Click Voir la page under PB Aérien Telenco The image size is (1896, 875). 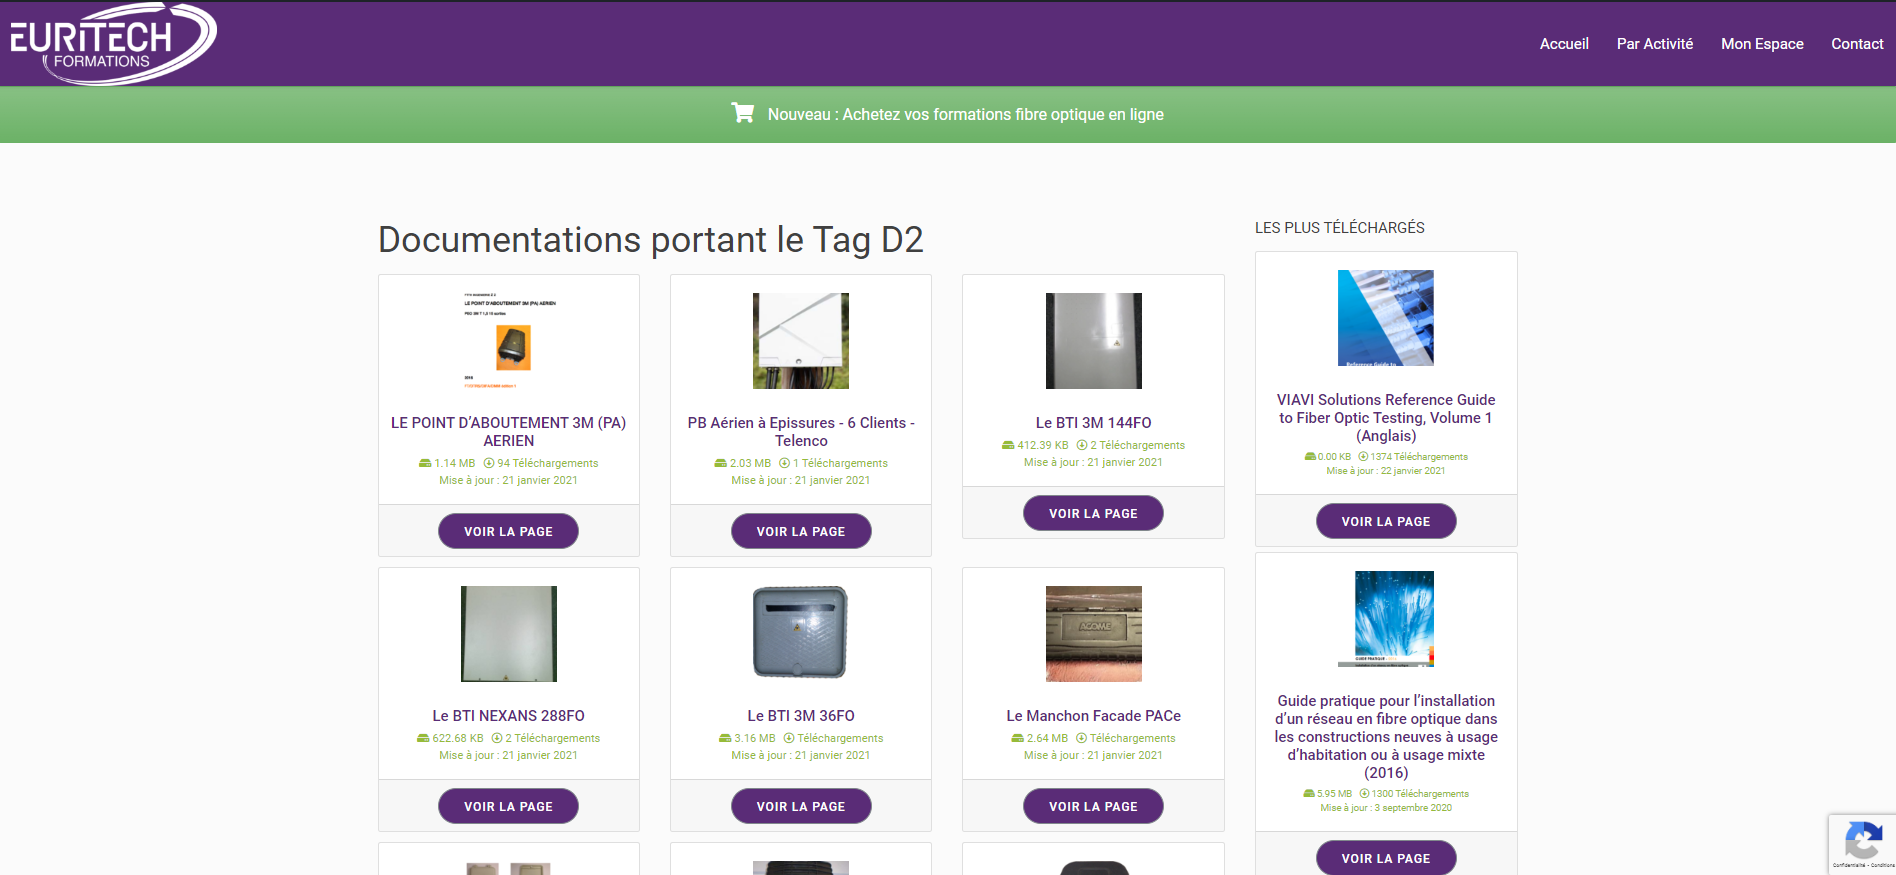coord(801,531)
